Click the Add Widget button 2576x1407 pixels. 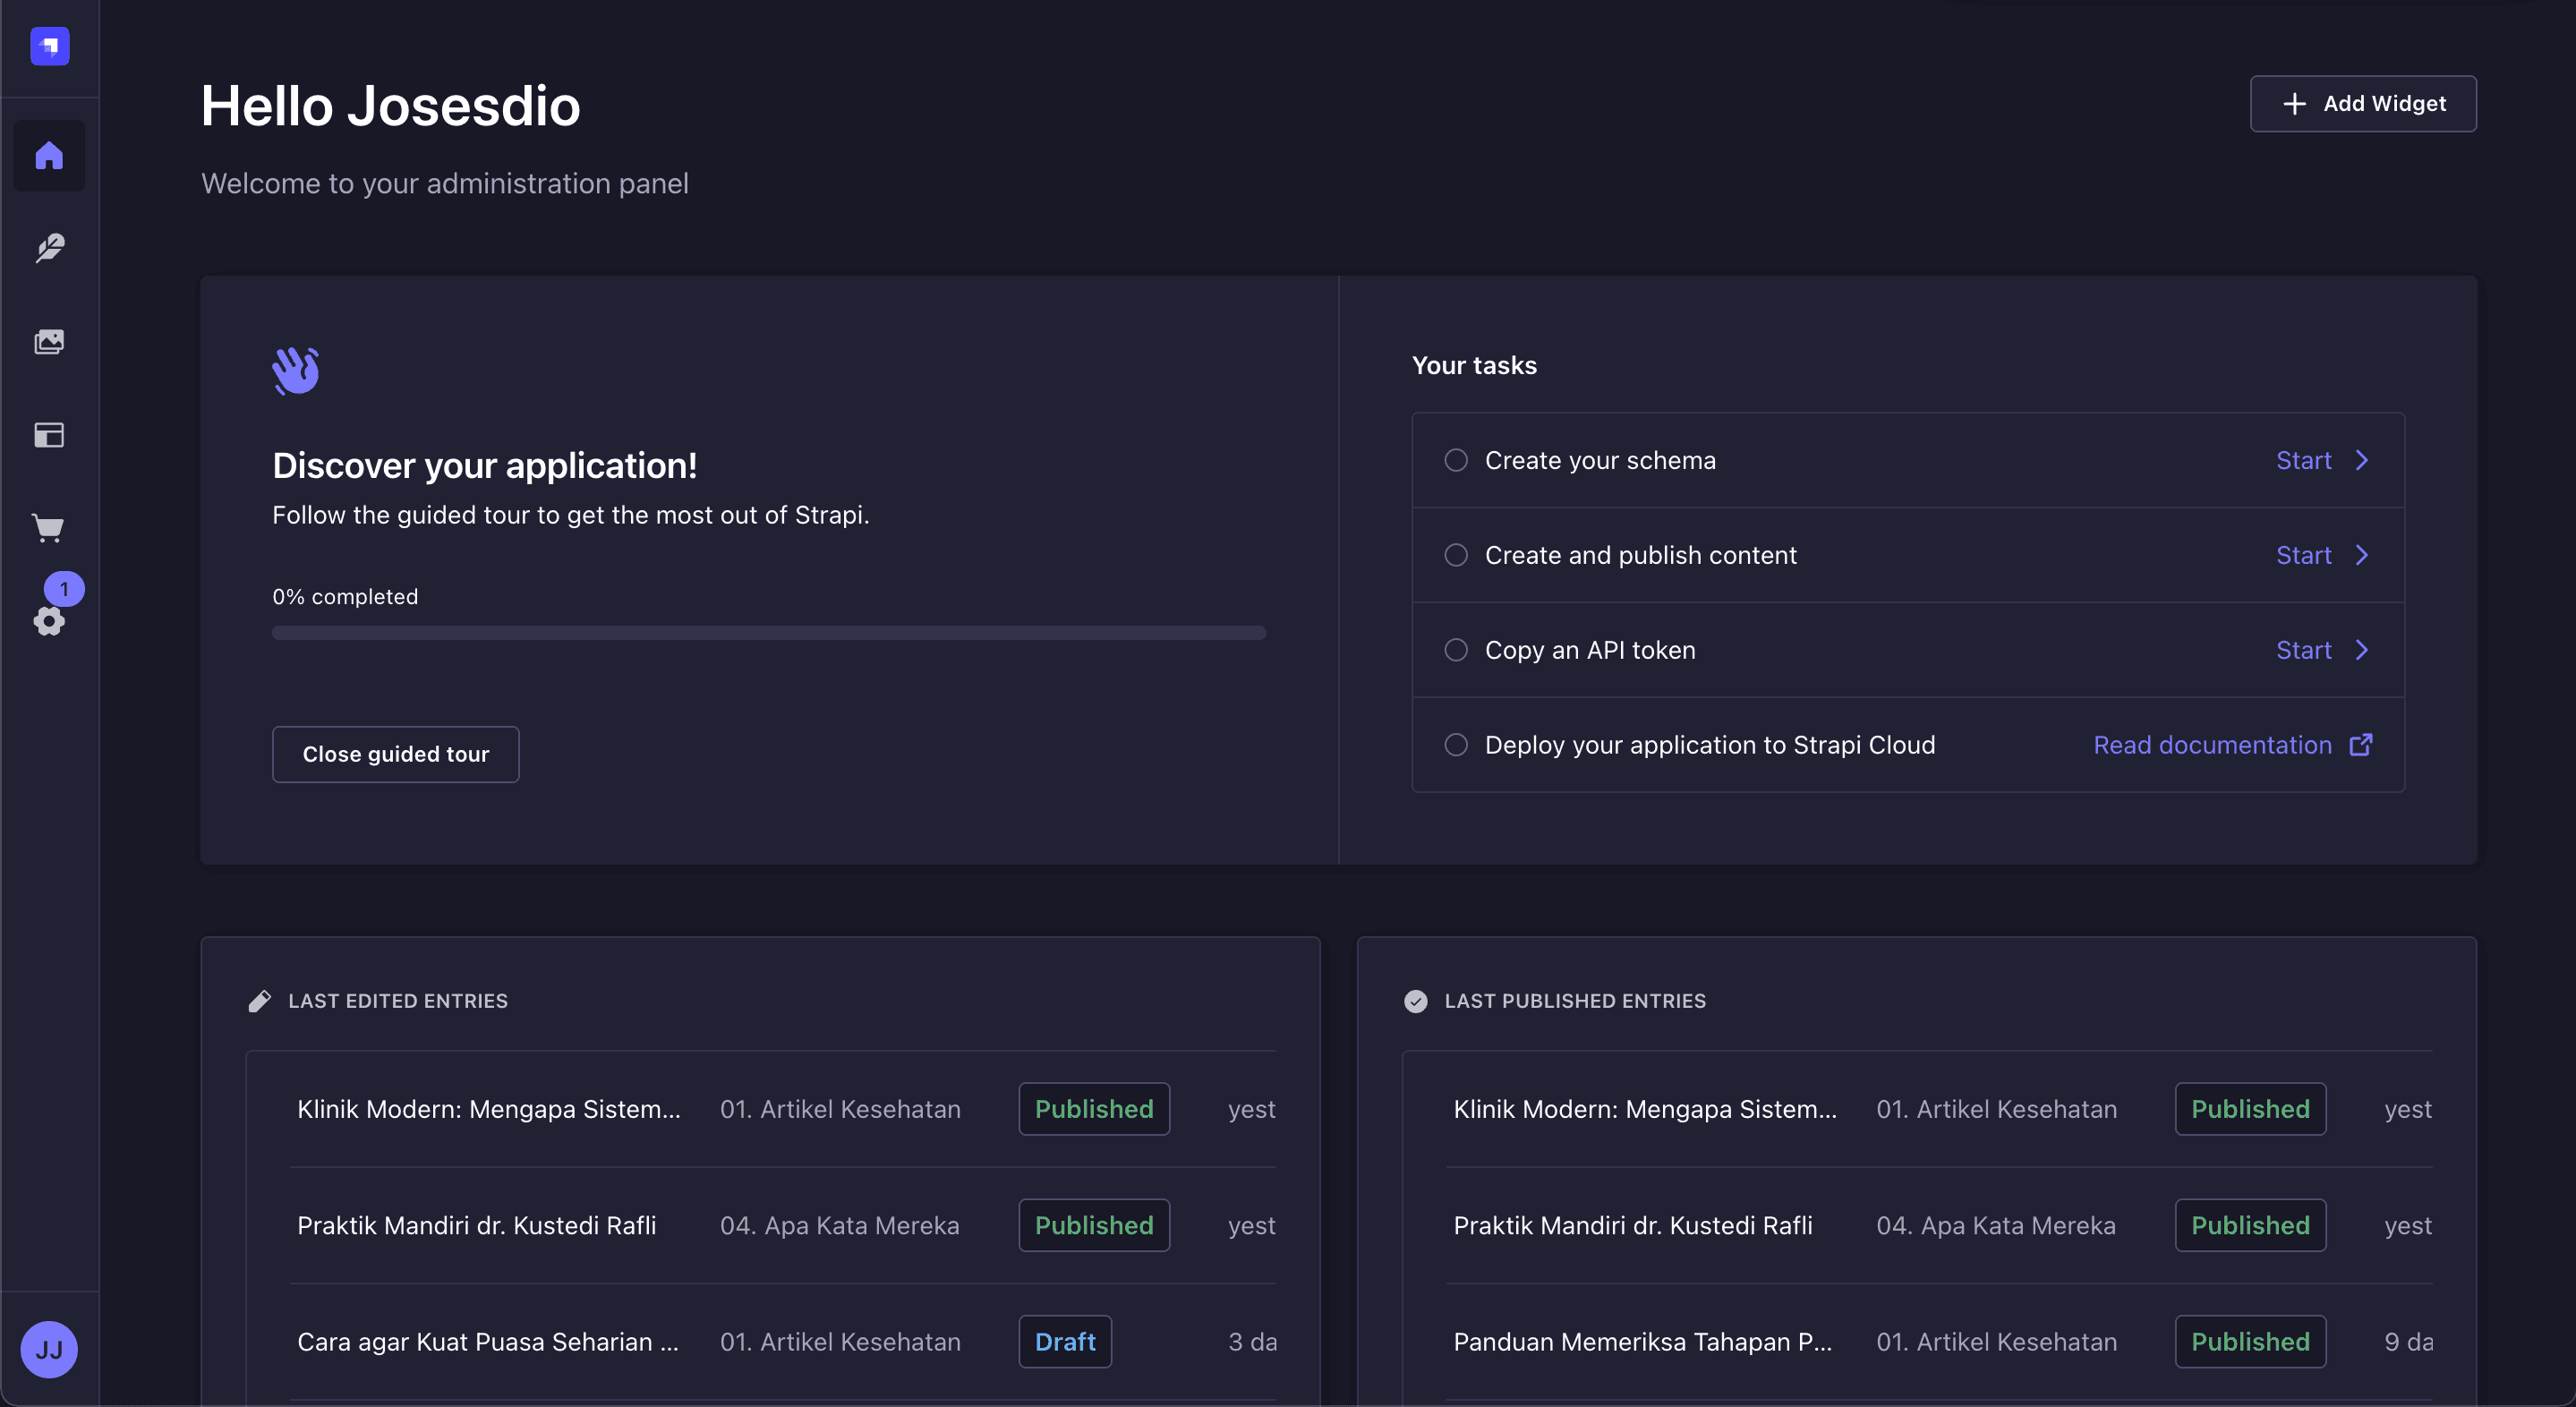point(2363,104)
